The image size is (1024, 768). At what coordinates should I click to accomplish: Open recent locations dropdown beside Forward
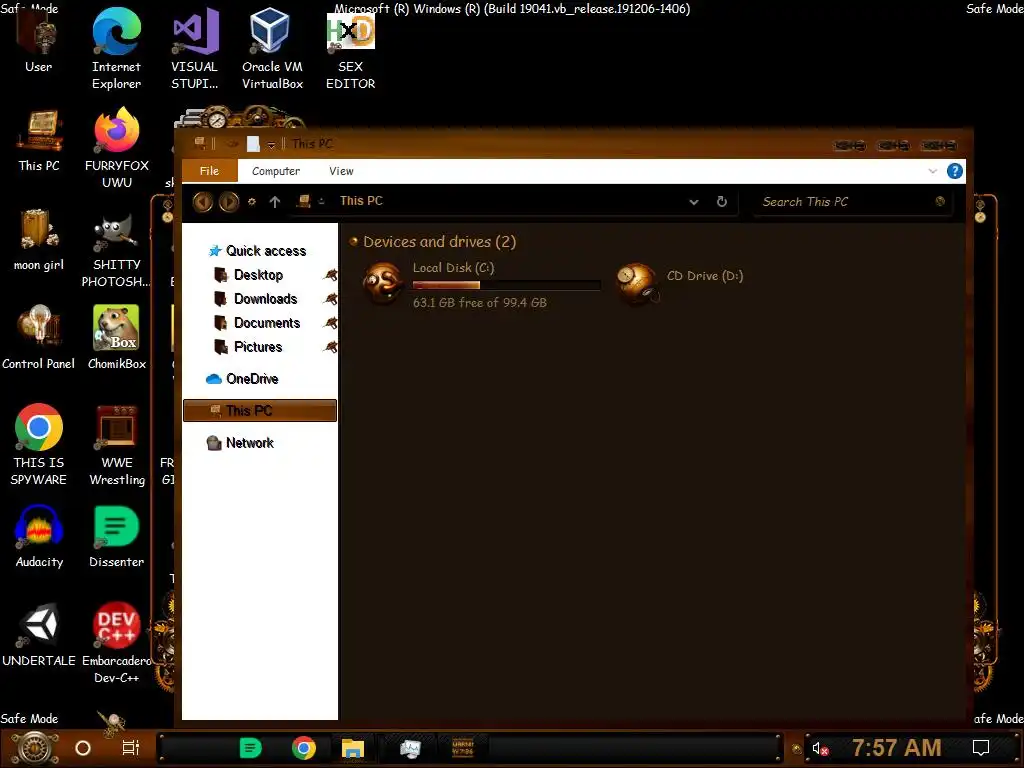coord(252,202)
